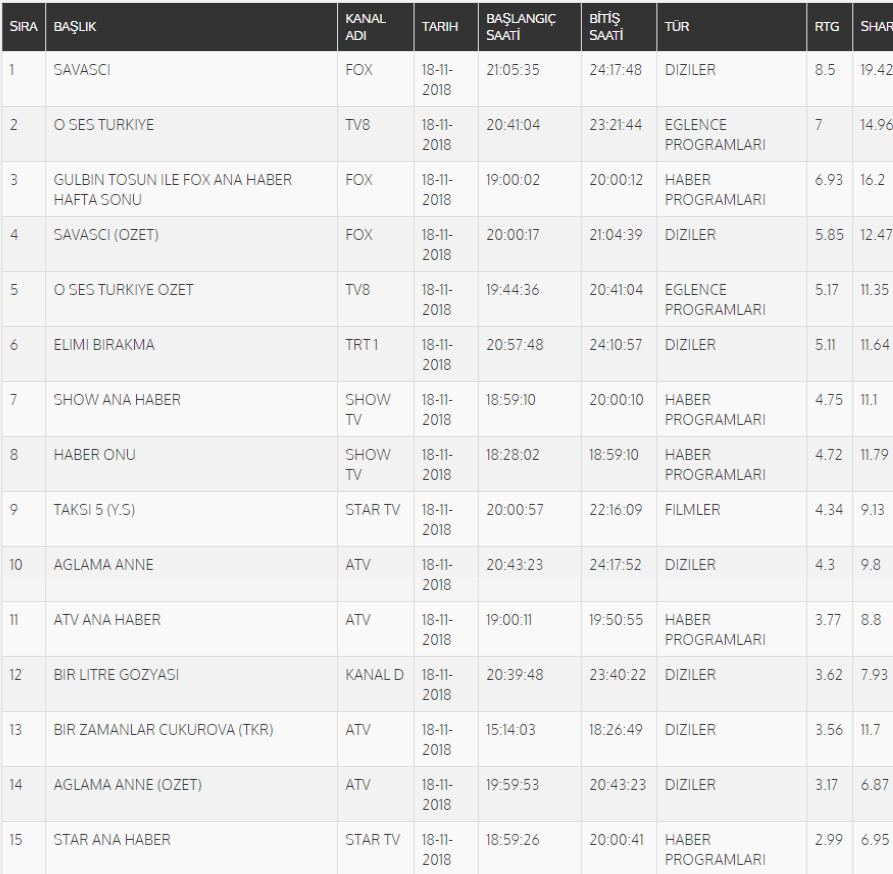893x874 pixels.
Task: Click the KANAL ADI column header
Action: (x=365, y=27)
